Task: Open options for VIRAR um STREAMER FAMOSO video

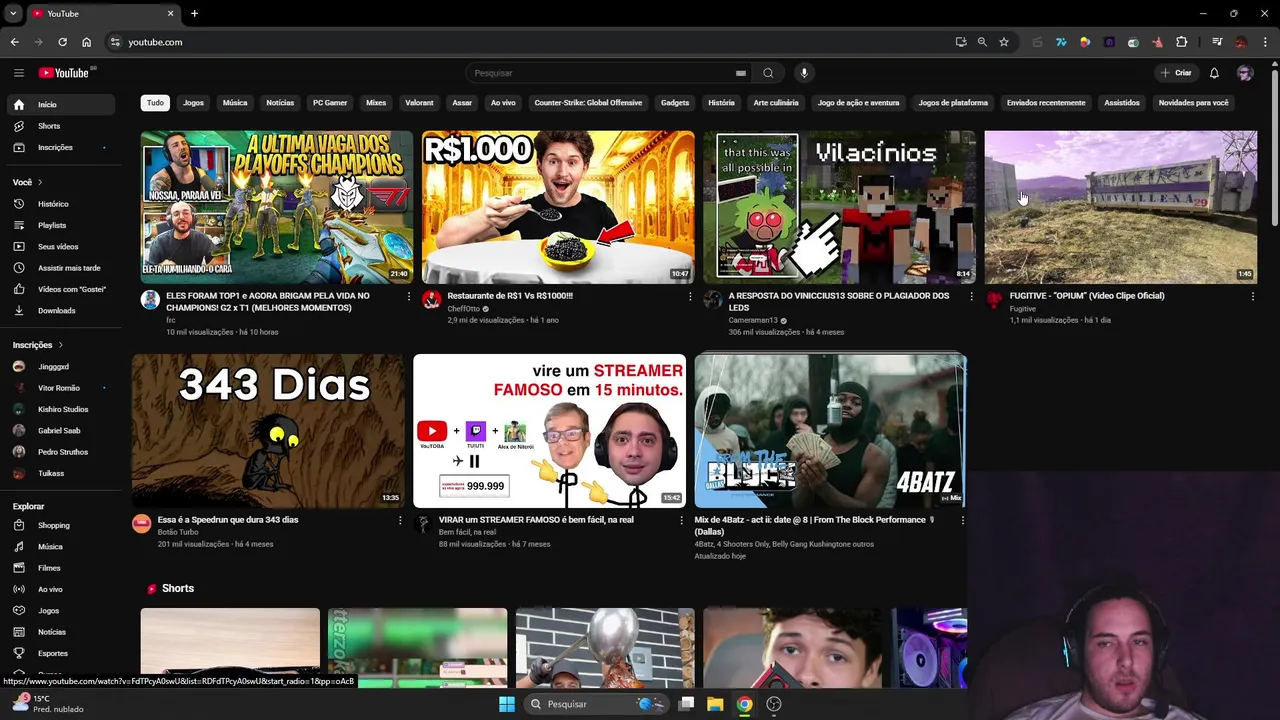Action: (x=681, y=520)
